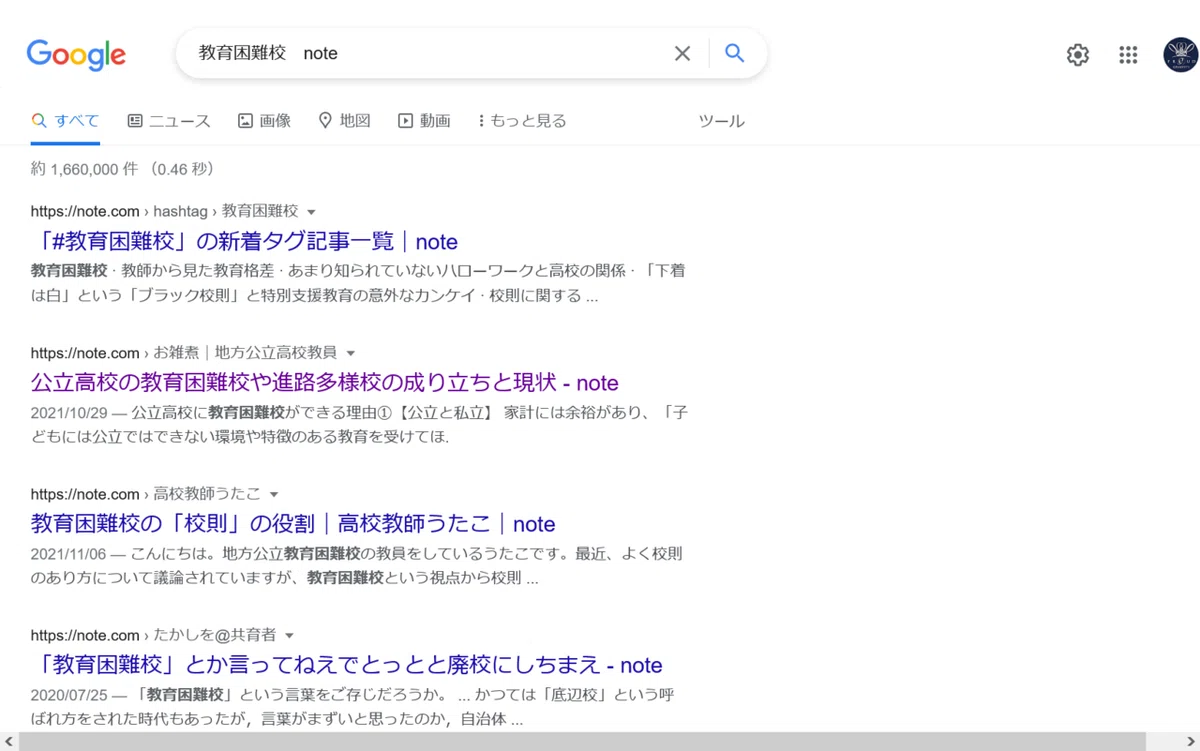Open the account profile avatar
The height and width of the screenshot is (751, 1200).
(1180, 55)
